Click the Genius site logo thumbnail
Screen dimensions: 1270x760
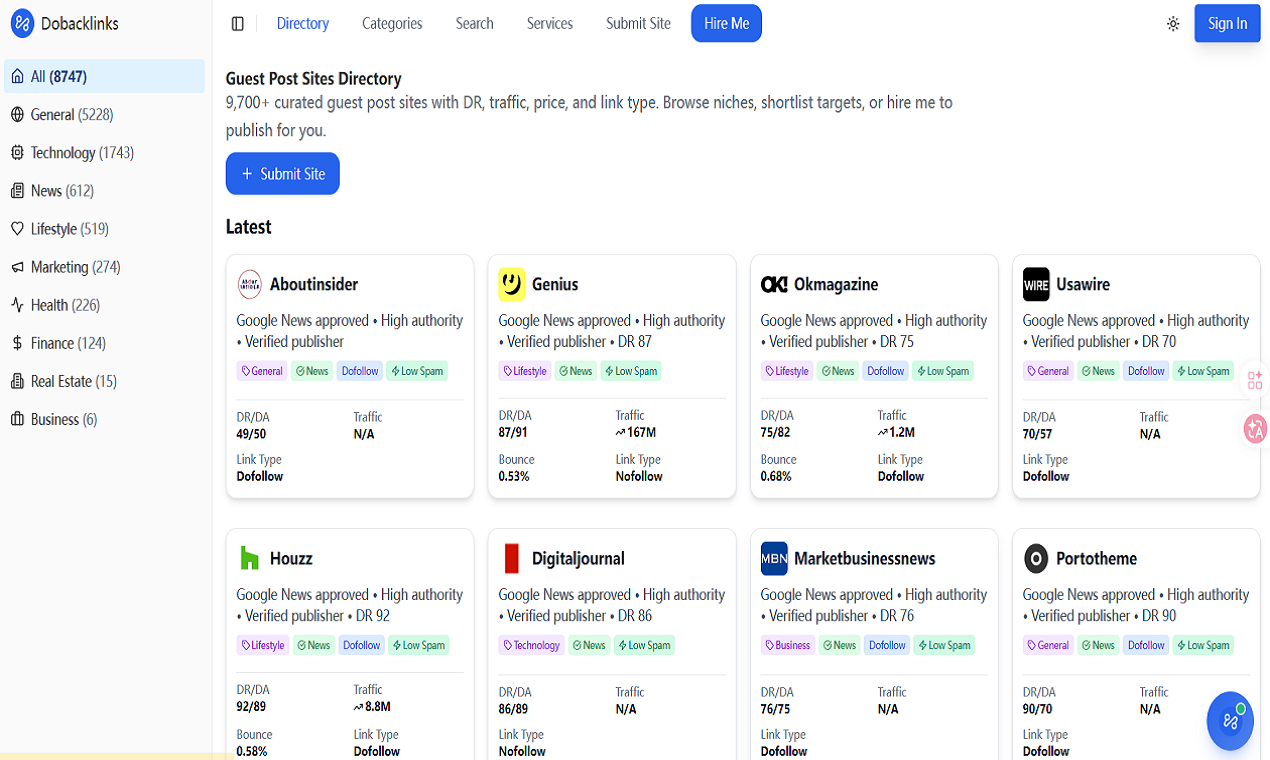point(512,284)
